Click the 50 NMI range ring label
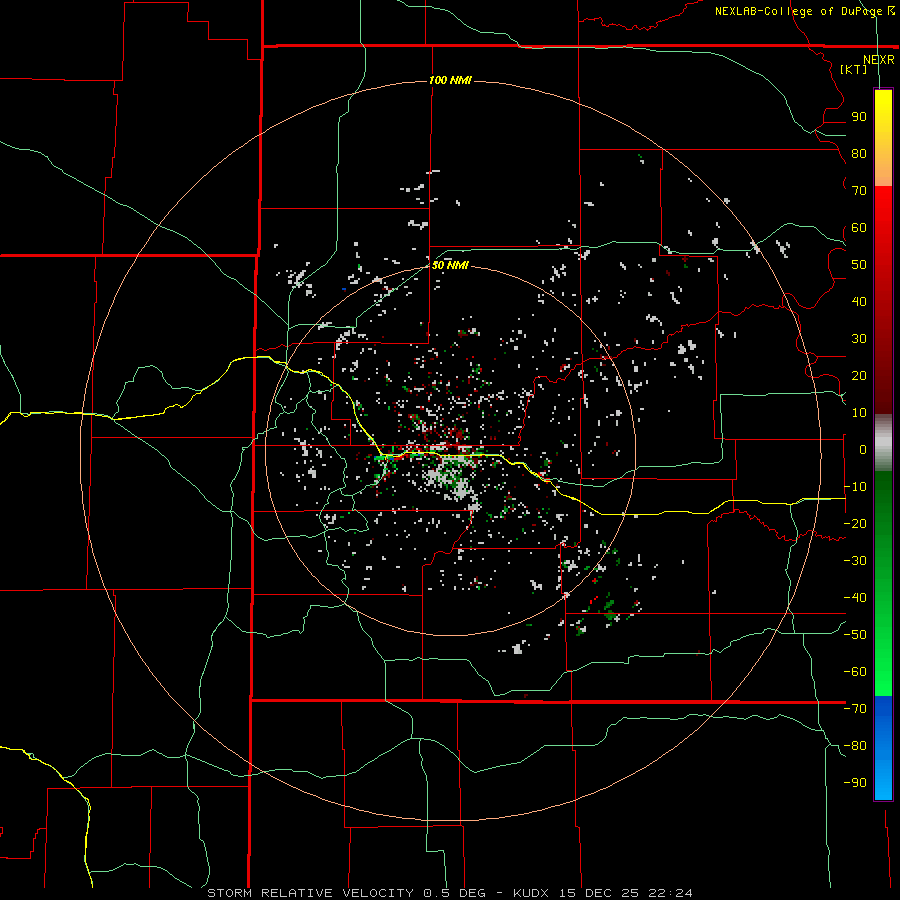This screenshot has width=900, height=900. [x=449, y=265]
